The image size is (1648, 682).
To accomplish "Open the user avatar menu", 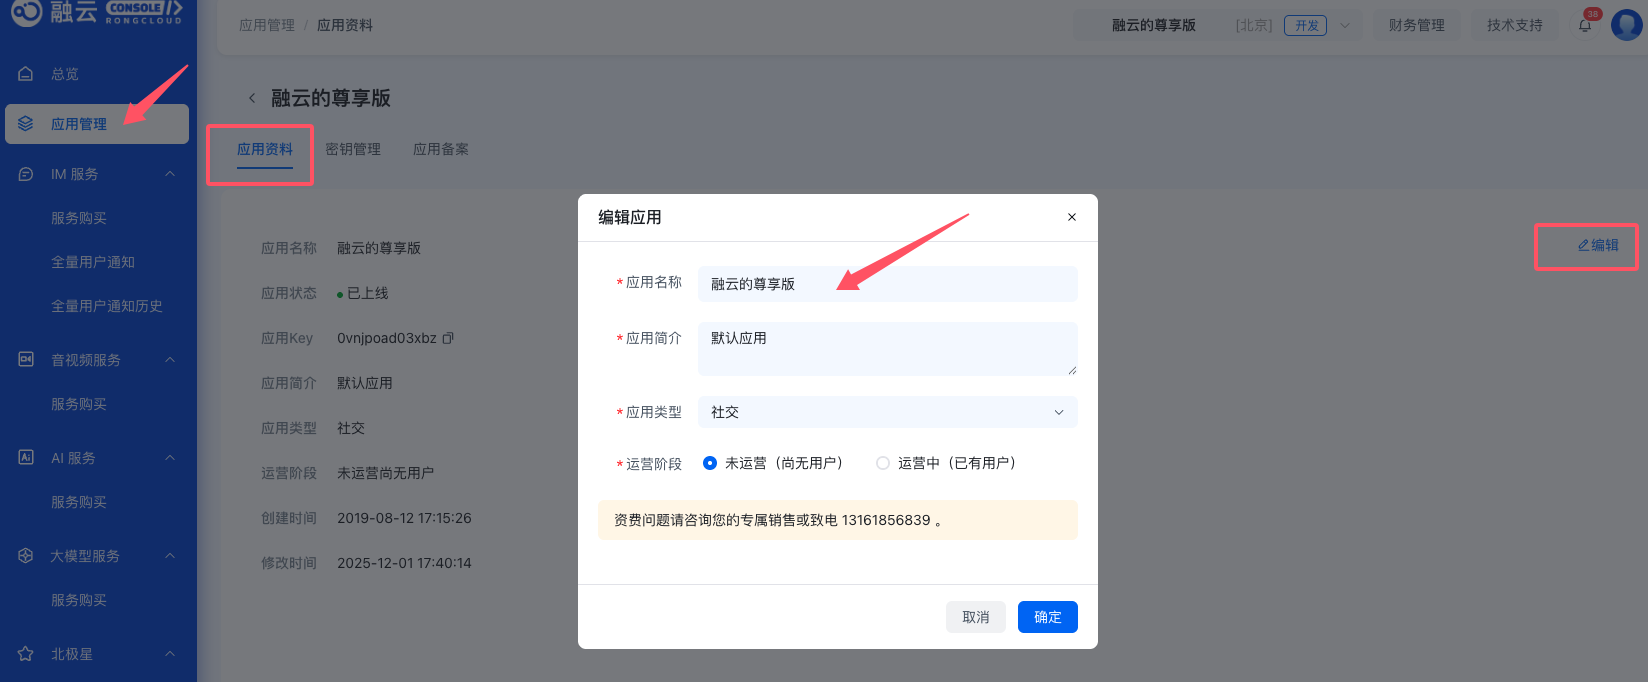I will pos(1627,25).
